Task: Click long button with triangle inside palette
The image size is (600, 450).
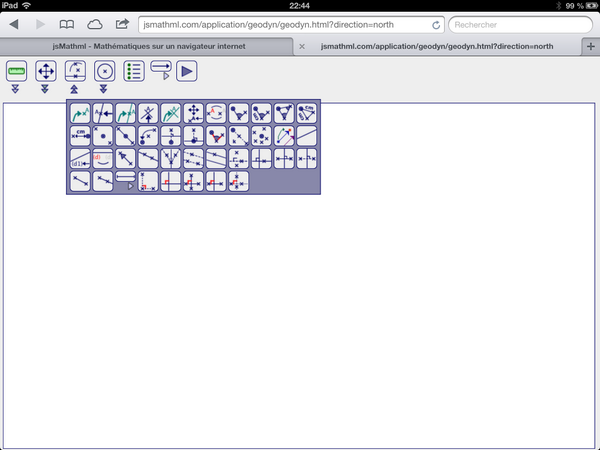Action: point(126,176)
